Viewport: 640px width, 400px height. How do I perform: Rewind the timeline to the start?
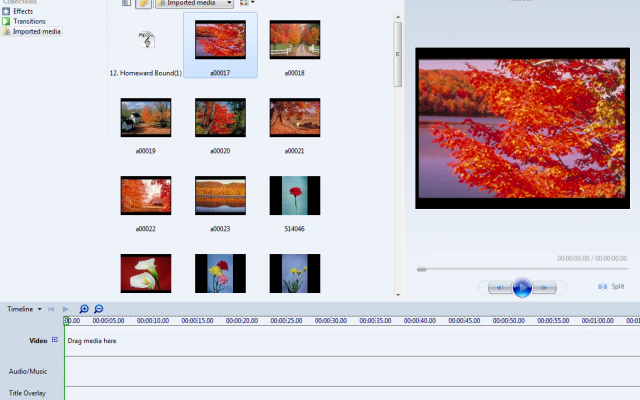51,309
